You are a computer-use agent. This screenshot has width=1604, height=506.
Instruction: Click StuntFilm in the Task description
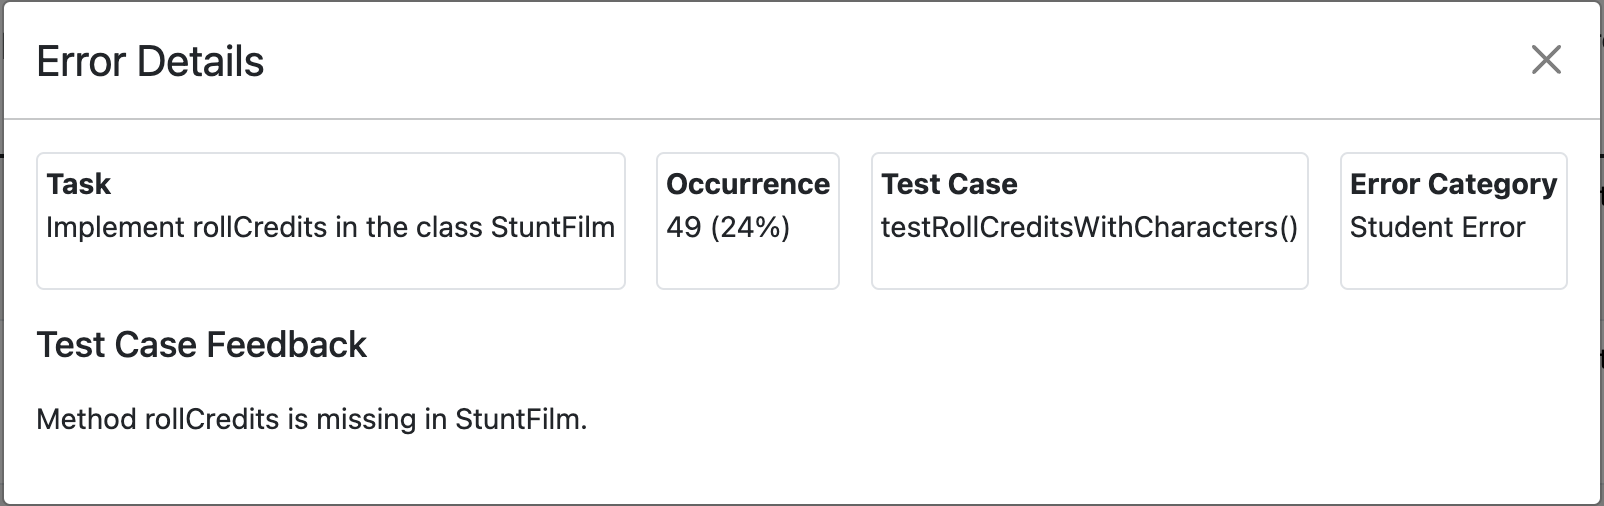tap(552, 228)
